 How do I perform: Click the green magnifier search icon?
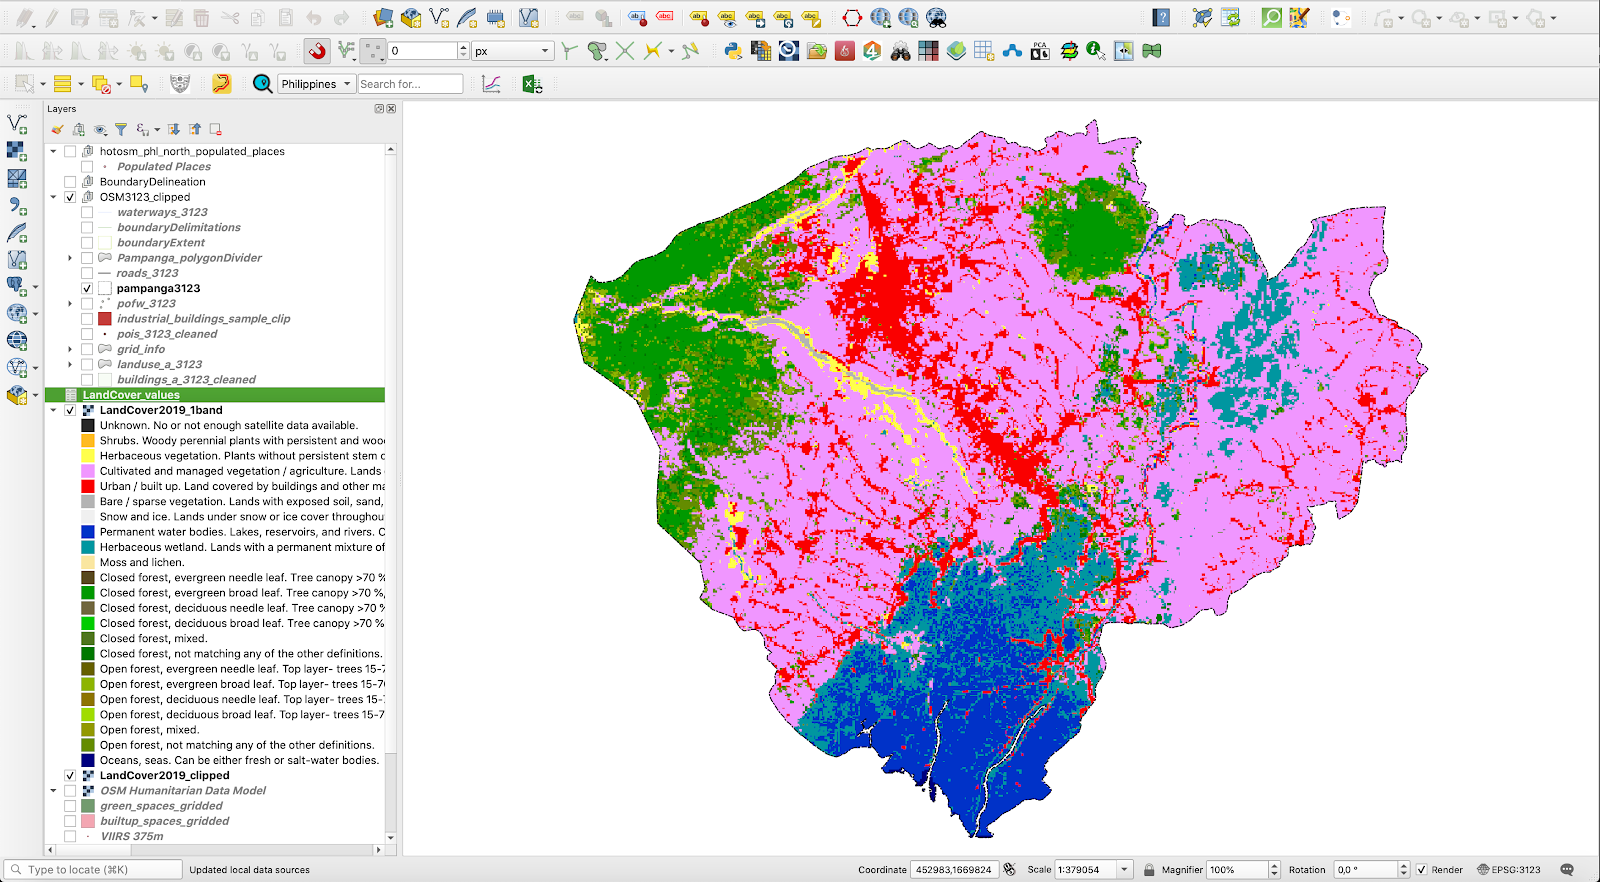click(1271, 18)
